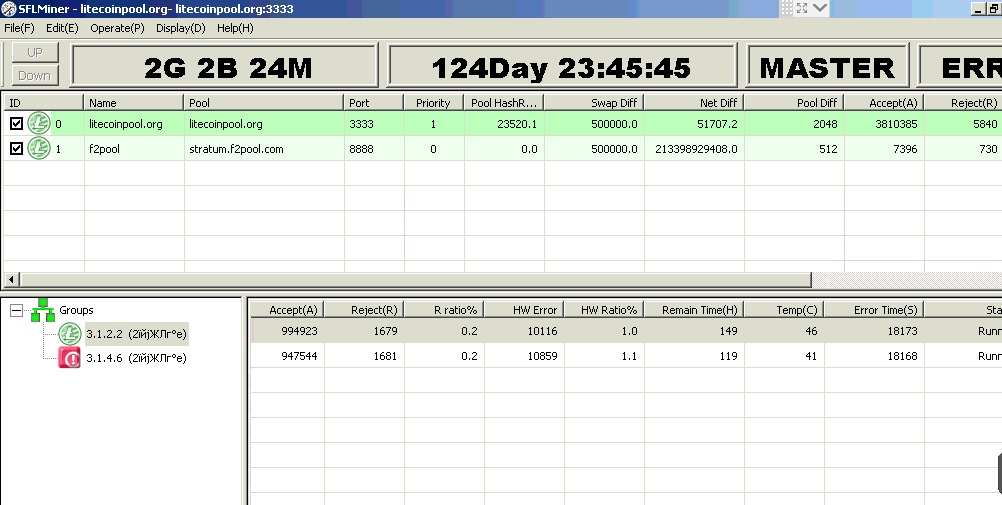Open the Operate(P) menu
Image resolution: width=1002 pixels, height=505 pixels.
(x=117, y=28)
